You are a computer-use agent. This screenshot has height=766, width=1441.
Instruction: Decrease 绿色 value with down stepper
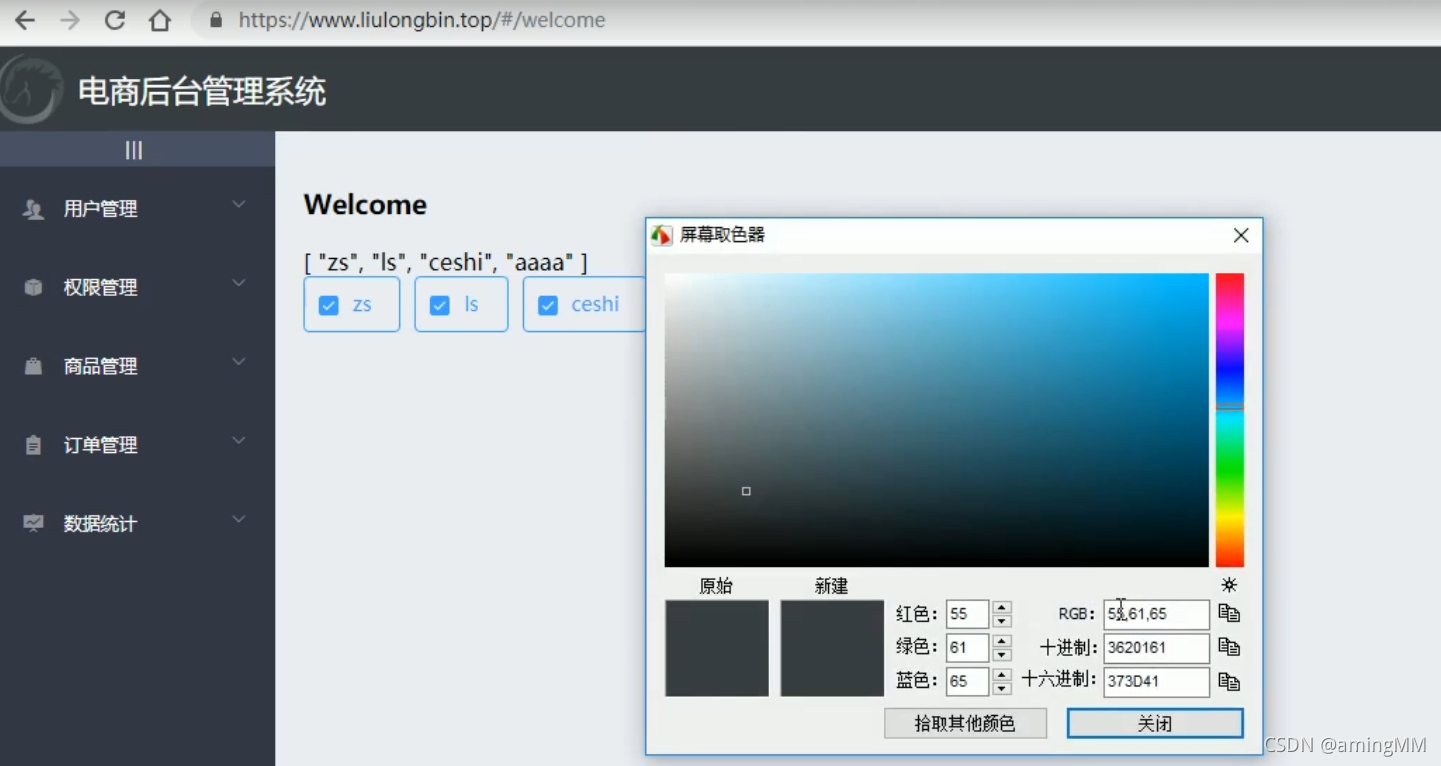pyautogui.click(x=1002, y=655)
